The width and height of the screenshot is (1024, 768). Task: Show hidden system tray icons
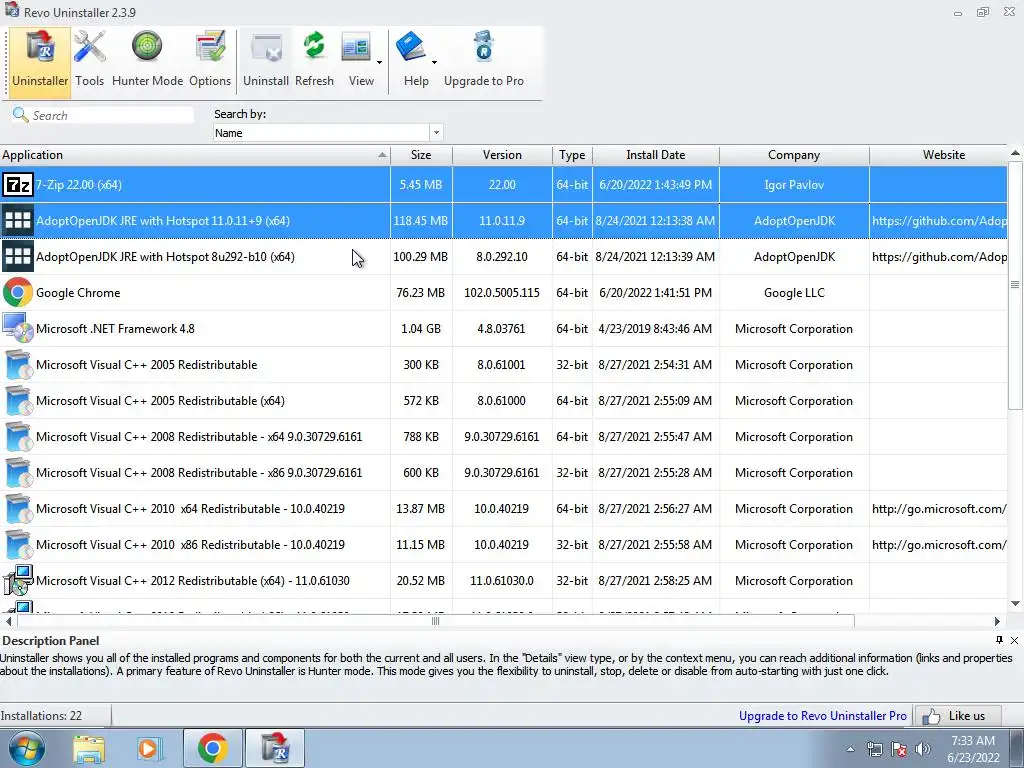tap(850, 749)
